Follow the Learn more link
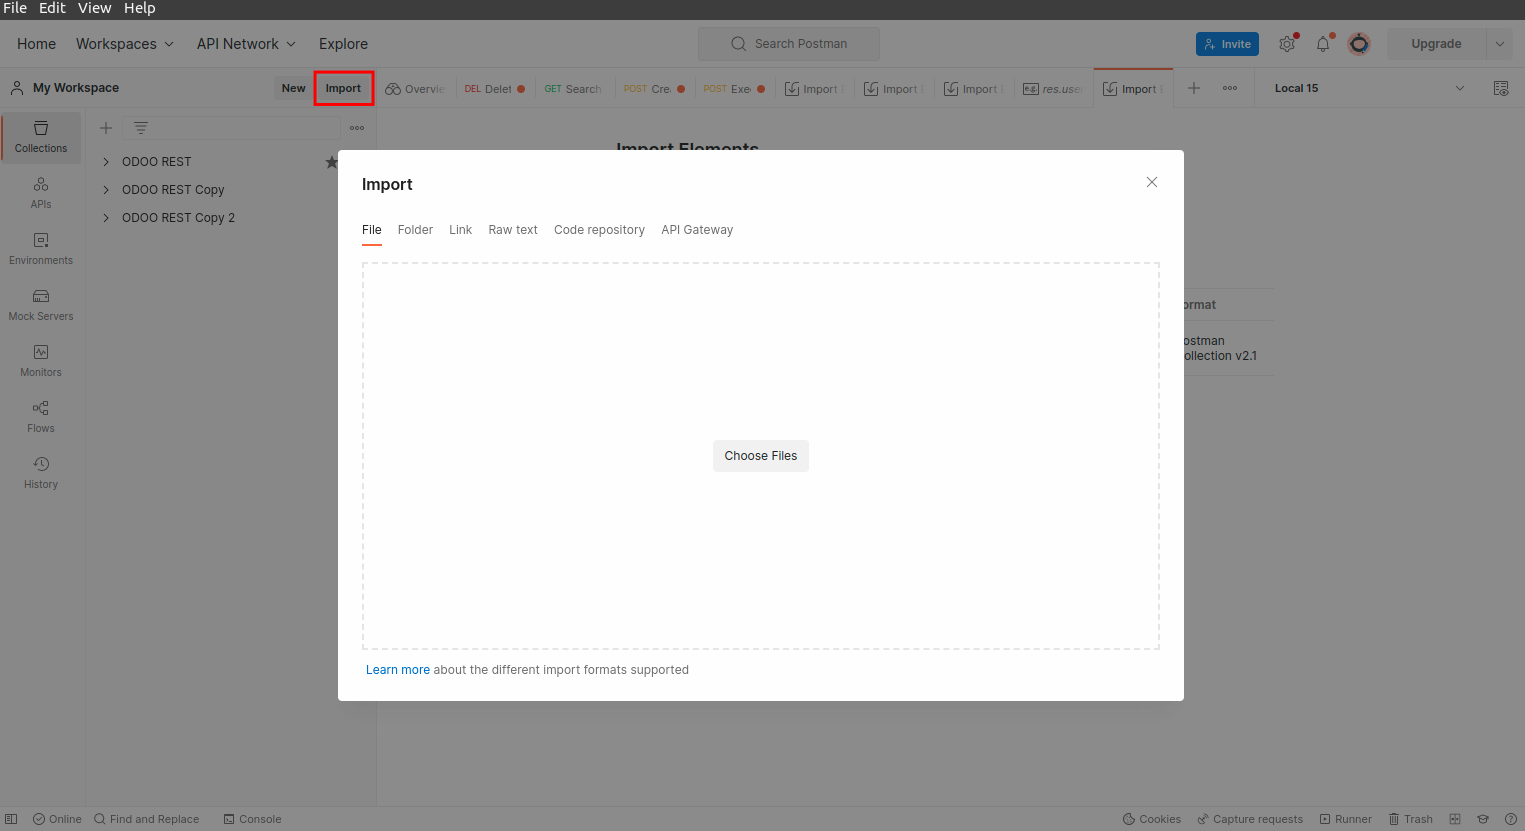1525x831 pixels. pos(397,670)
